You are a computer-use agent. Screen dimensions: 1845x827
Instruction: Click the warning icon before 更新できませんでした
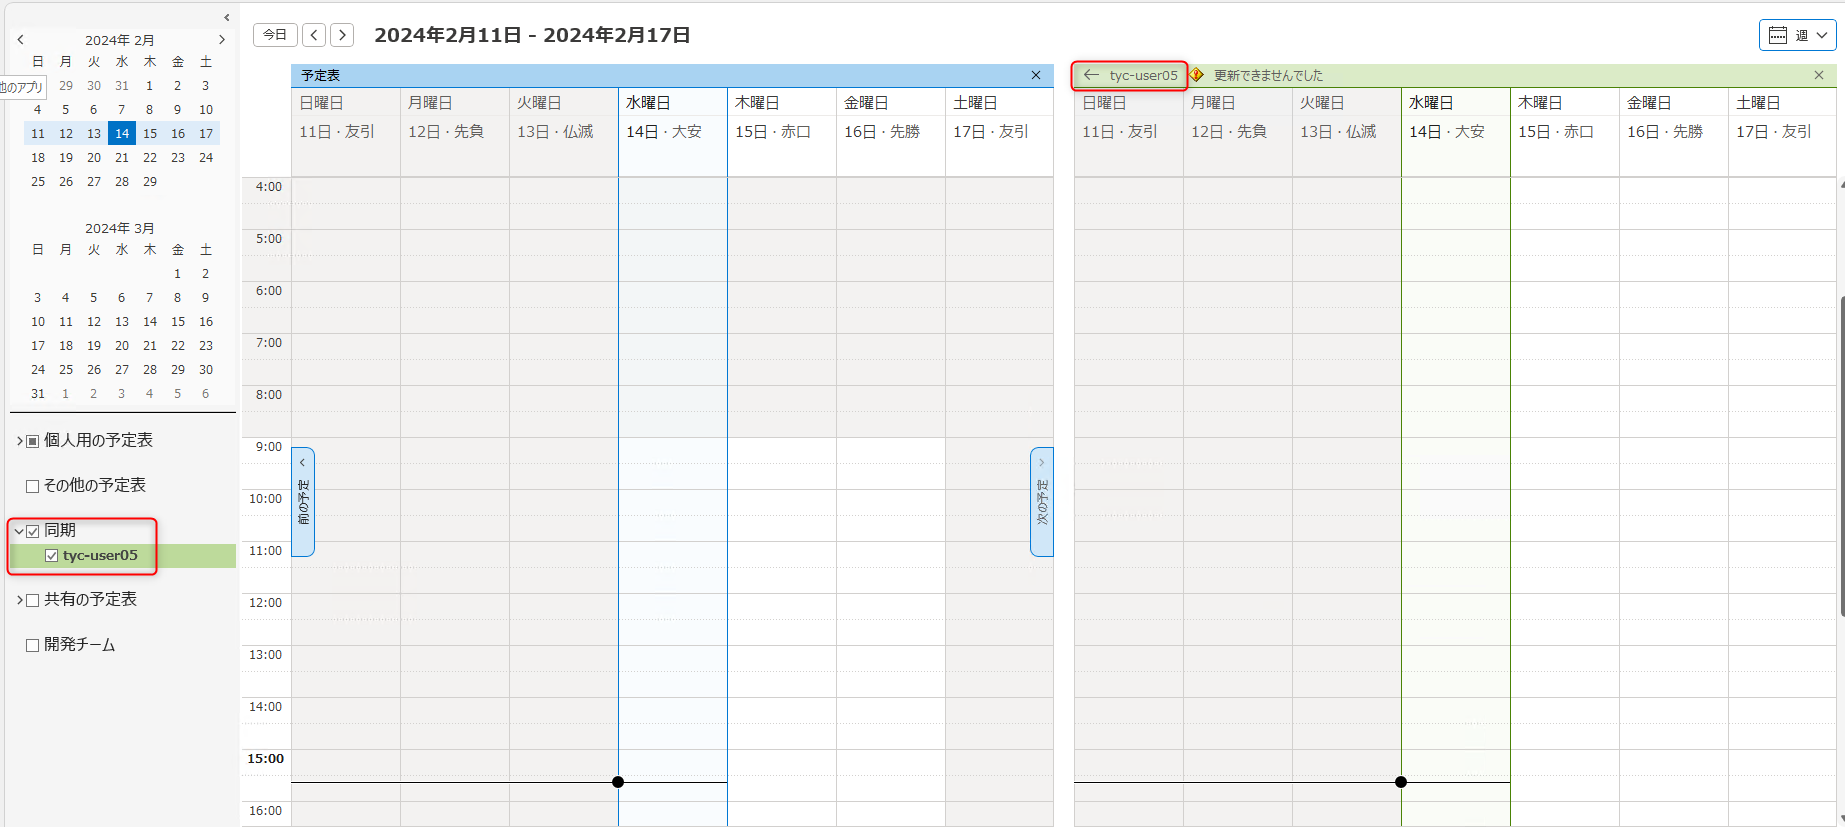pos(1197,75)
